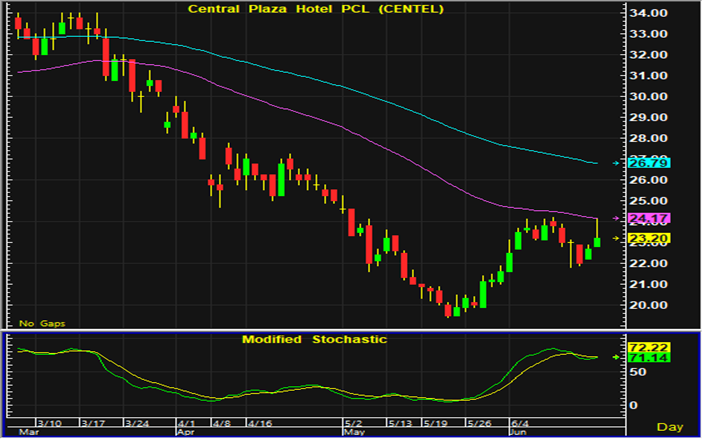Click the Apr month label

point(186,433)
